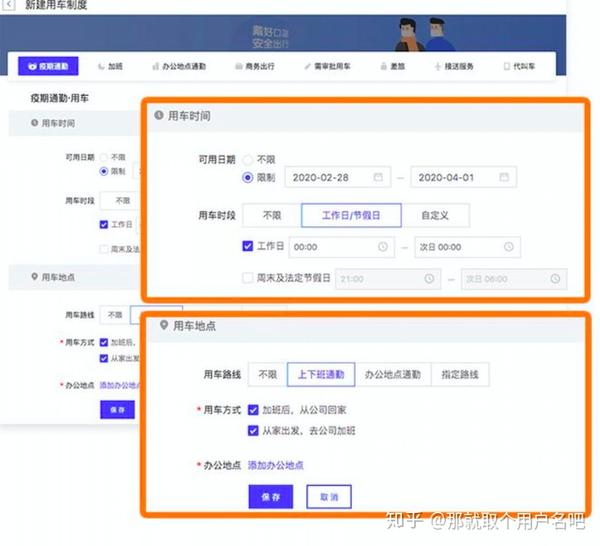Switch to the 商务出行 tab
Screen dimensions: 600x546
255,66
